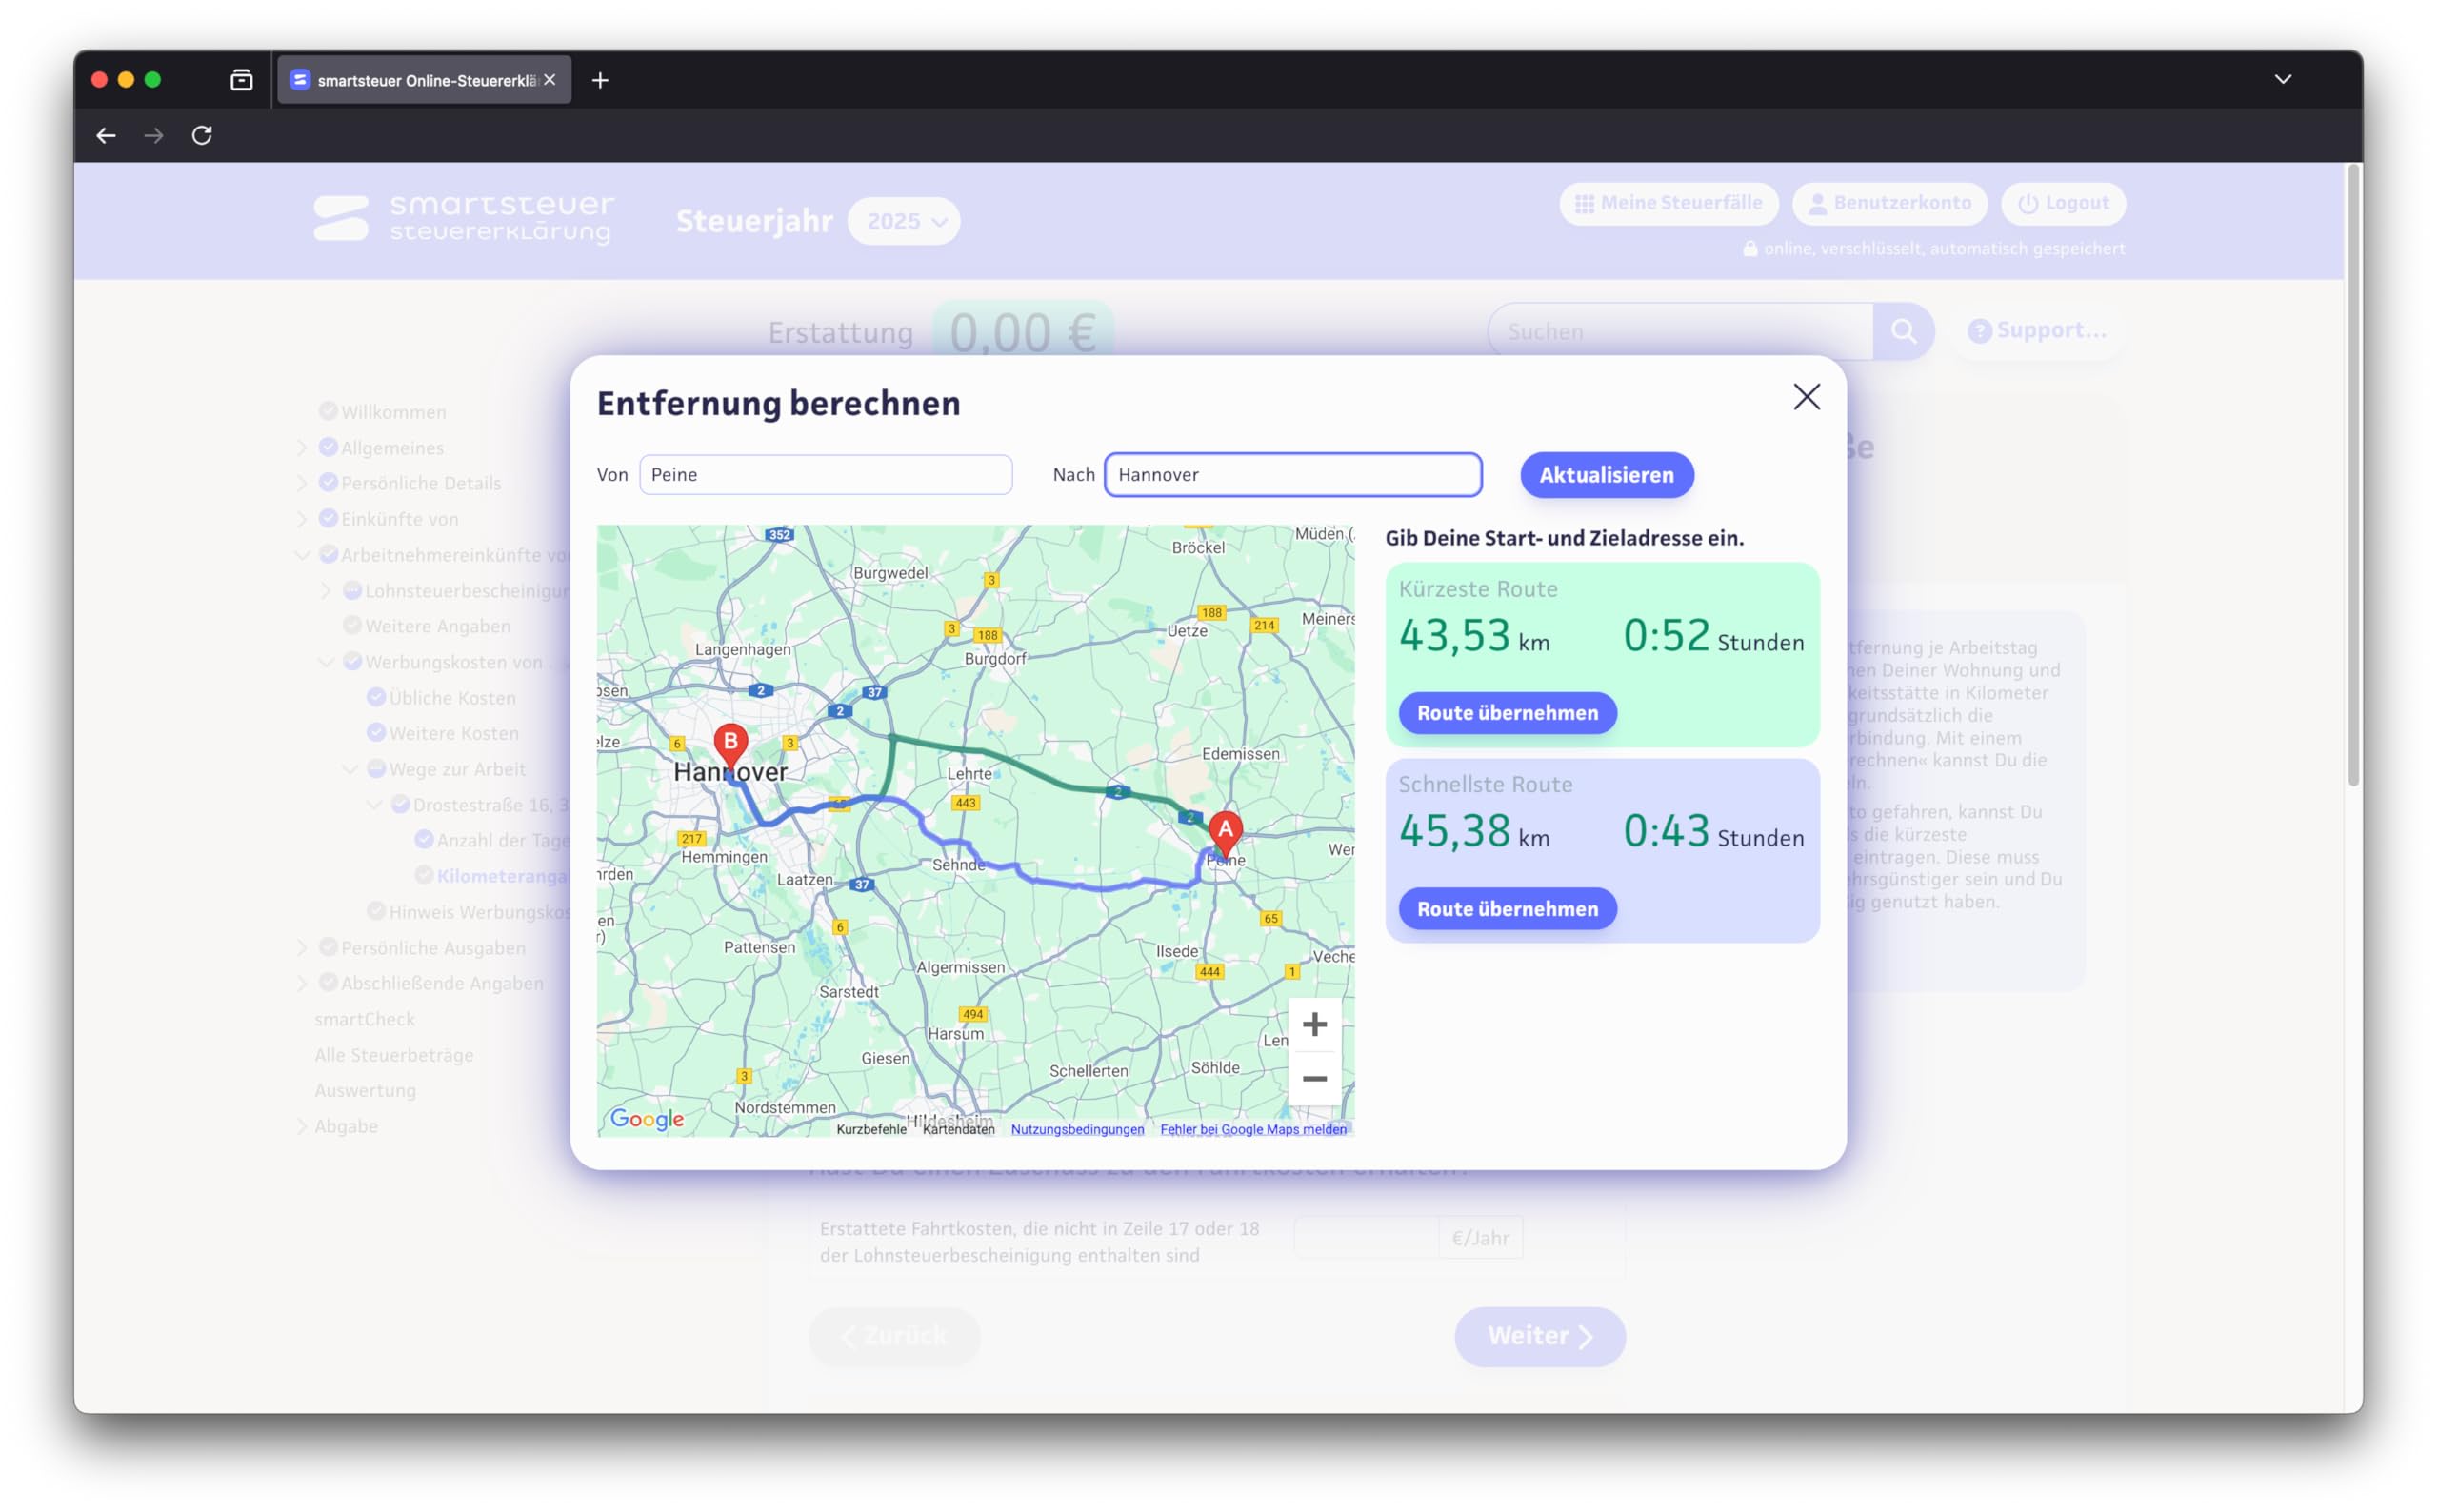2438x1512 pixels.
Task: Click the Logout button
Action: [x=2062, y=204]
